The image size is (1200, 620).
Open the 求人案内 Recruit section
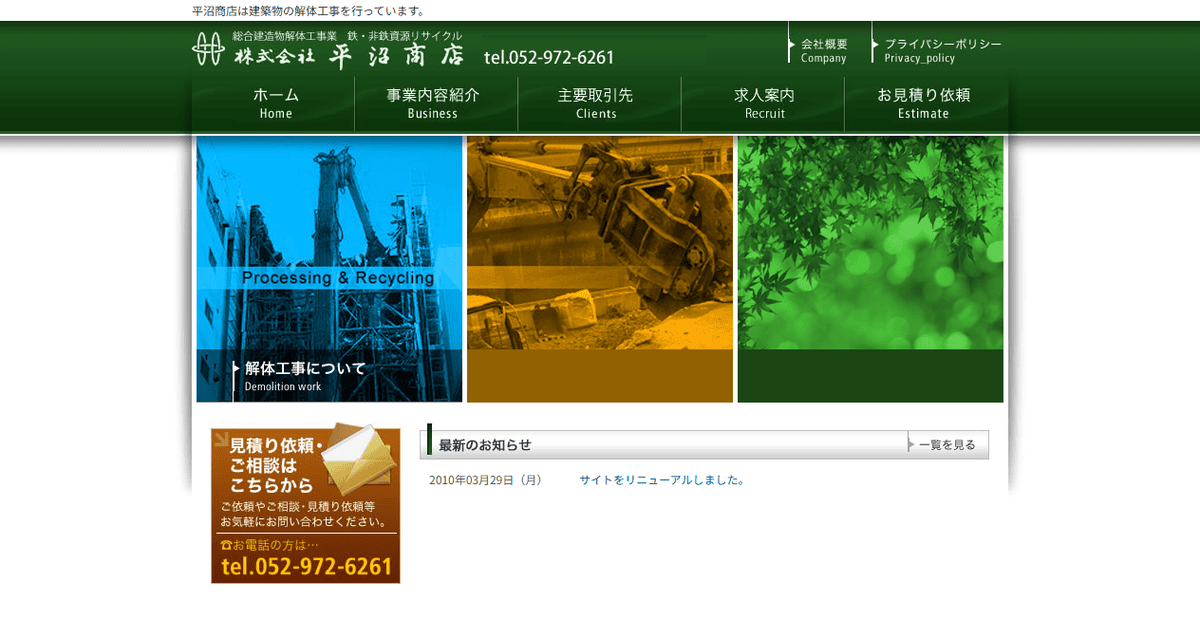[x=763, y=103]
